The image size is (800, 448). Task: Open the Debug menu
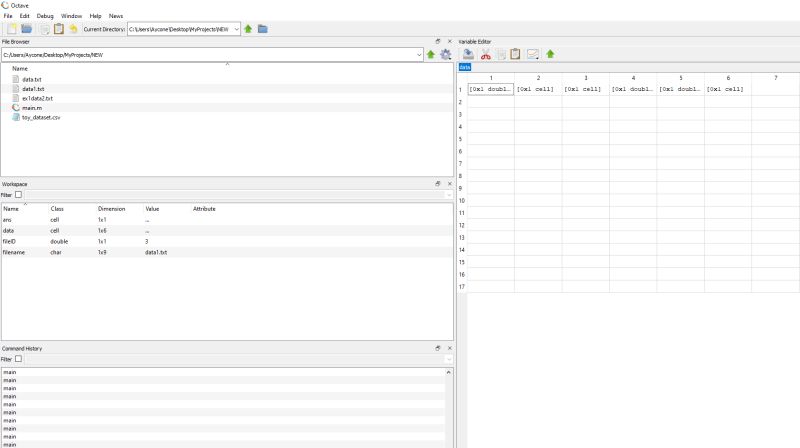pyautogui.click(x=45, y=16)
